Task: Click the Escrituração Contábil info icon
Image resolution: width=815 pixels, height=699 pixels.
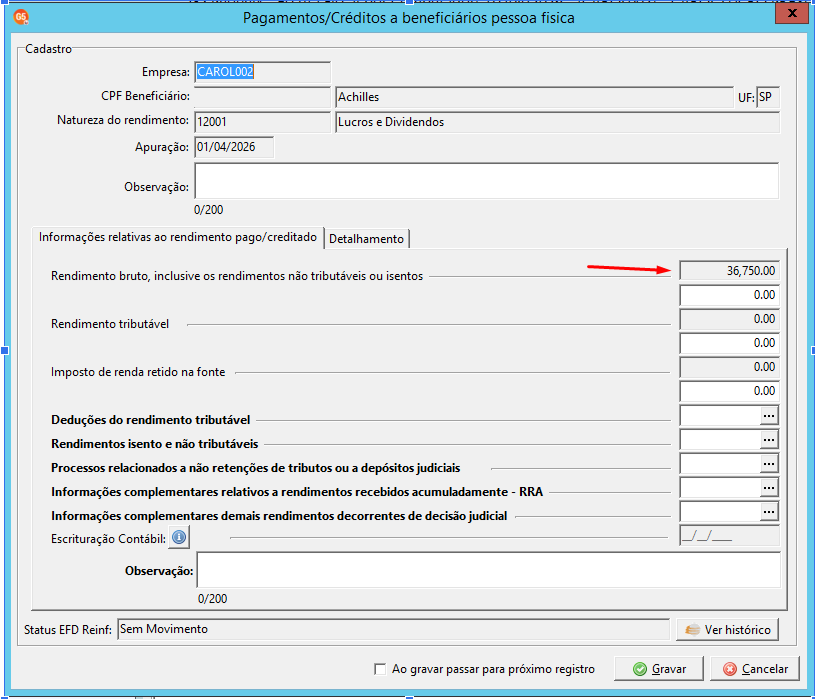Action: (x=179, y=537)
